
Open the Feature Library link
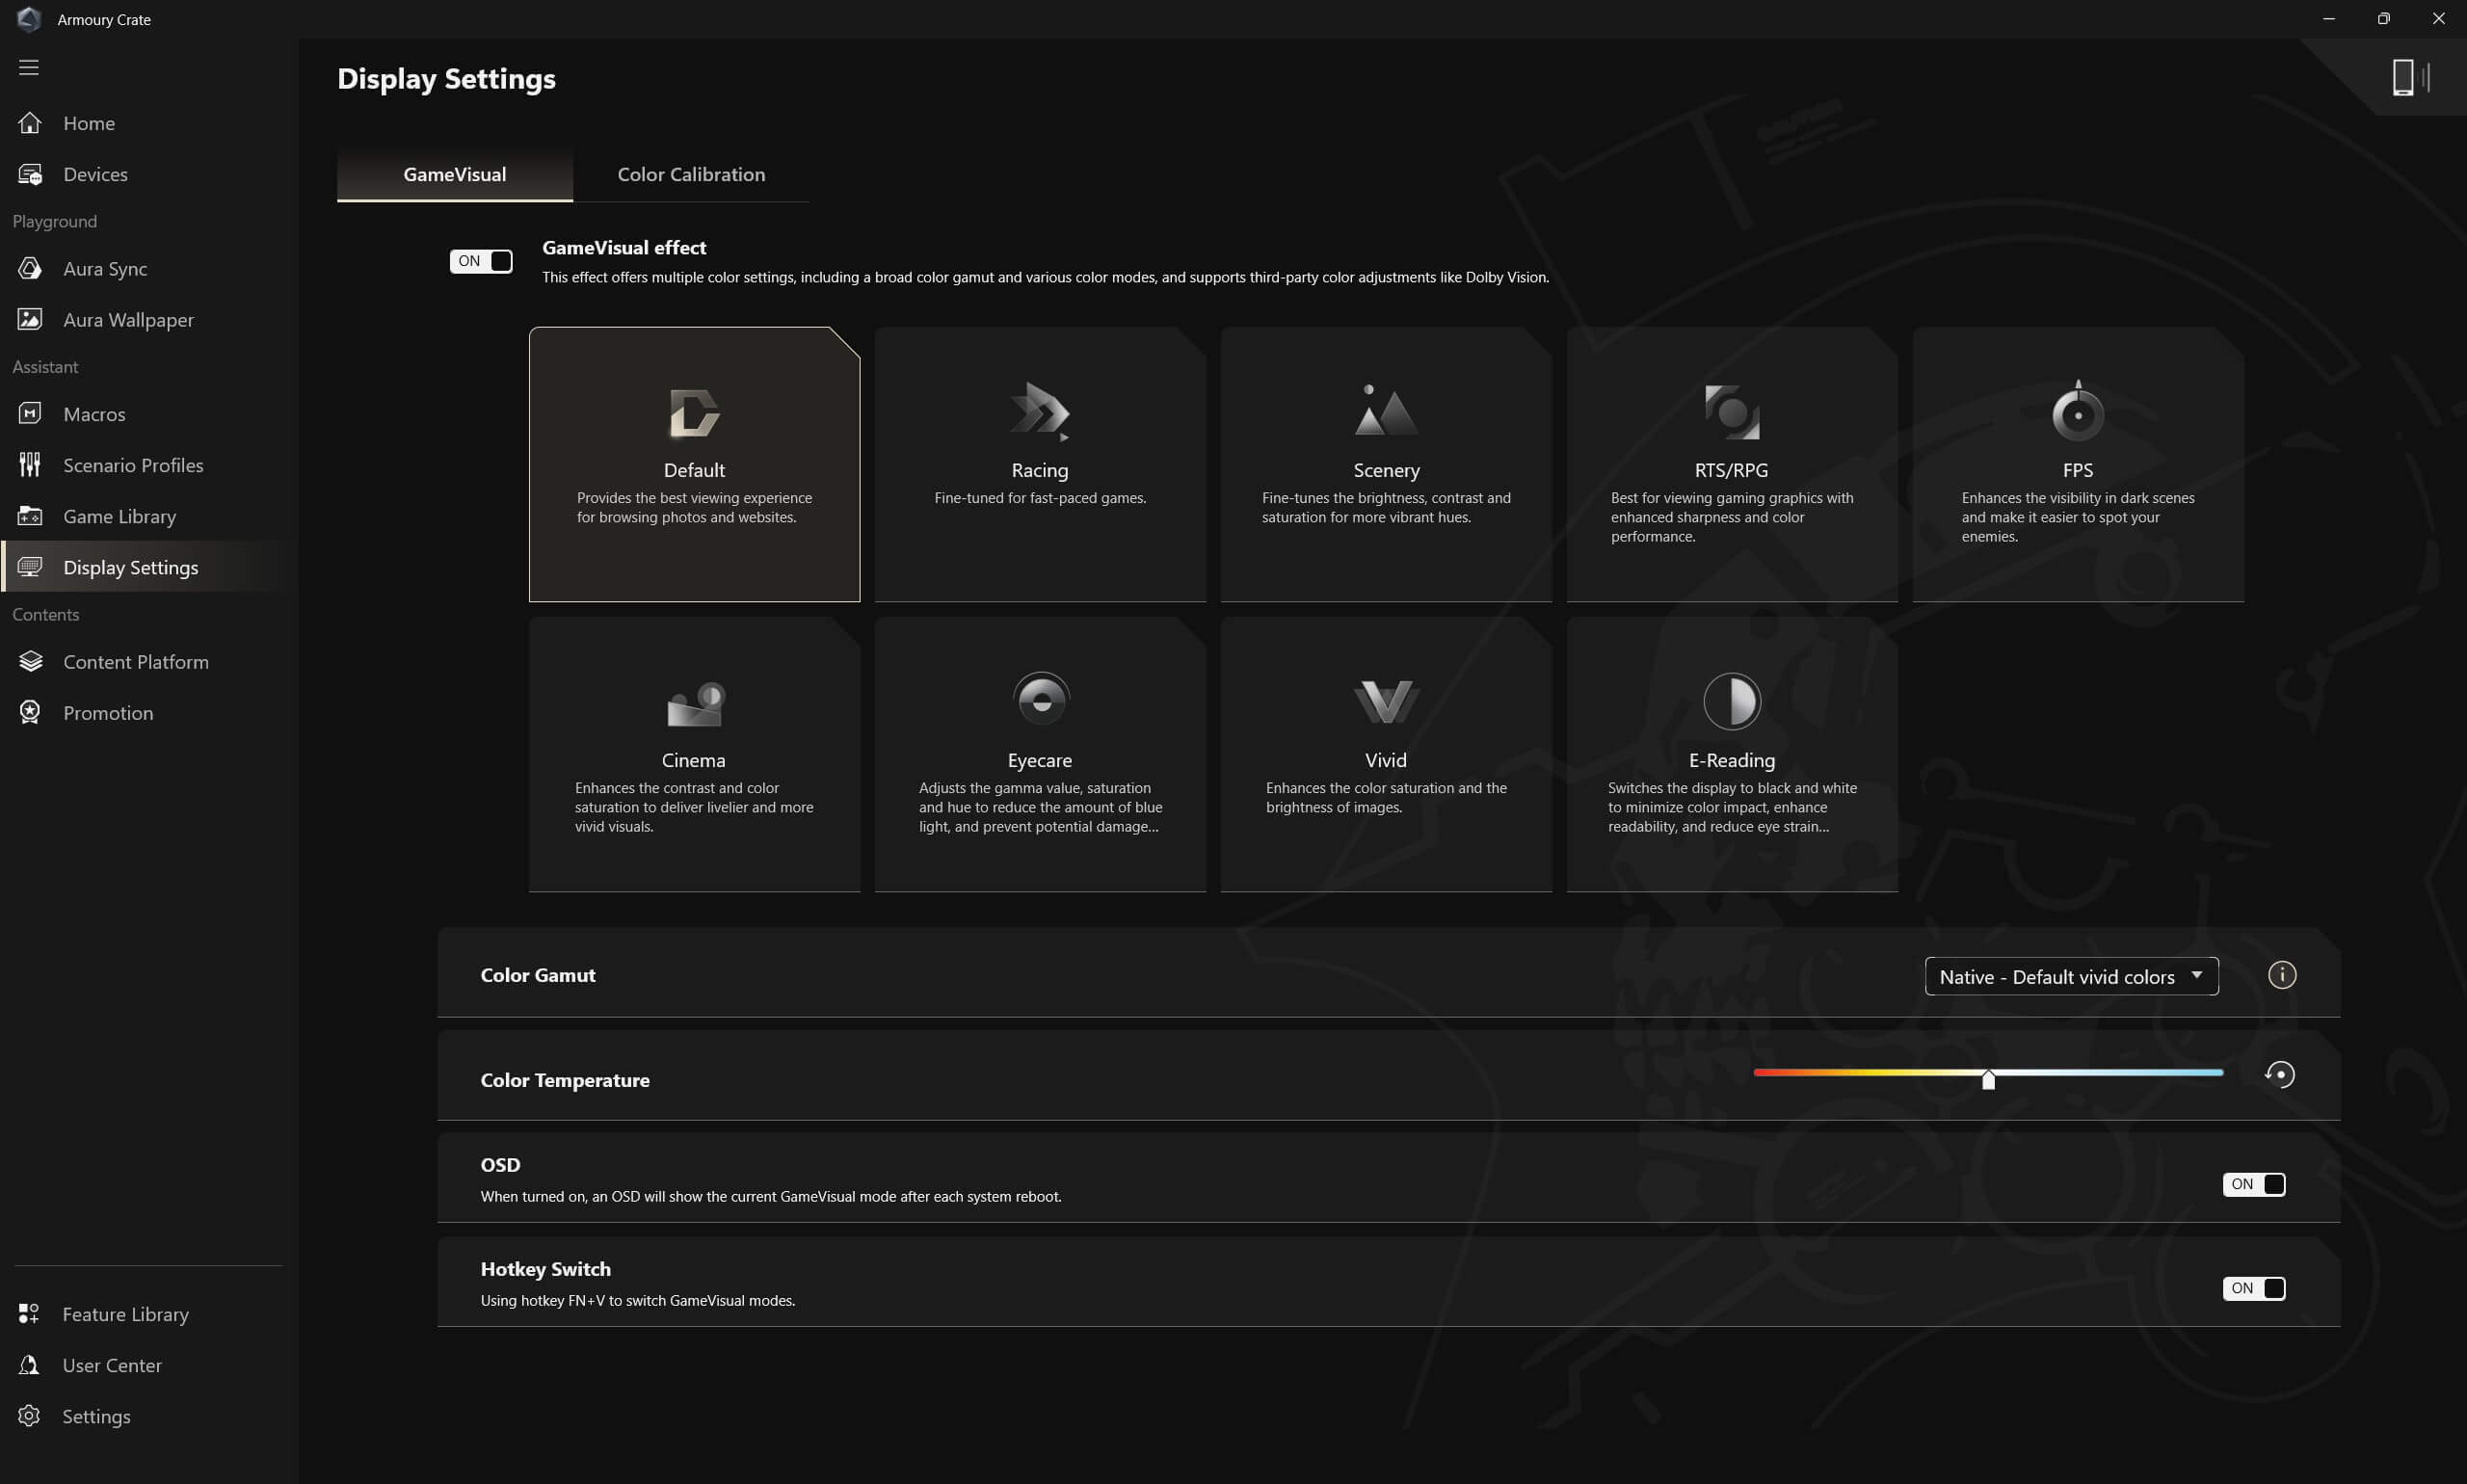point(125,1314)
